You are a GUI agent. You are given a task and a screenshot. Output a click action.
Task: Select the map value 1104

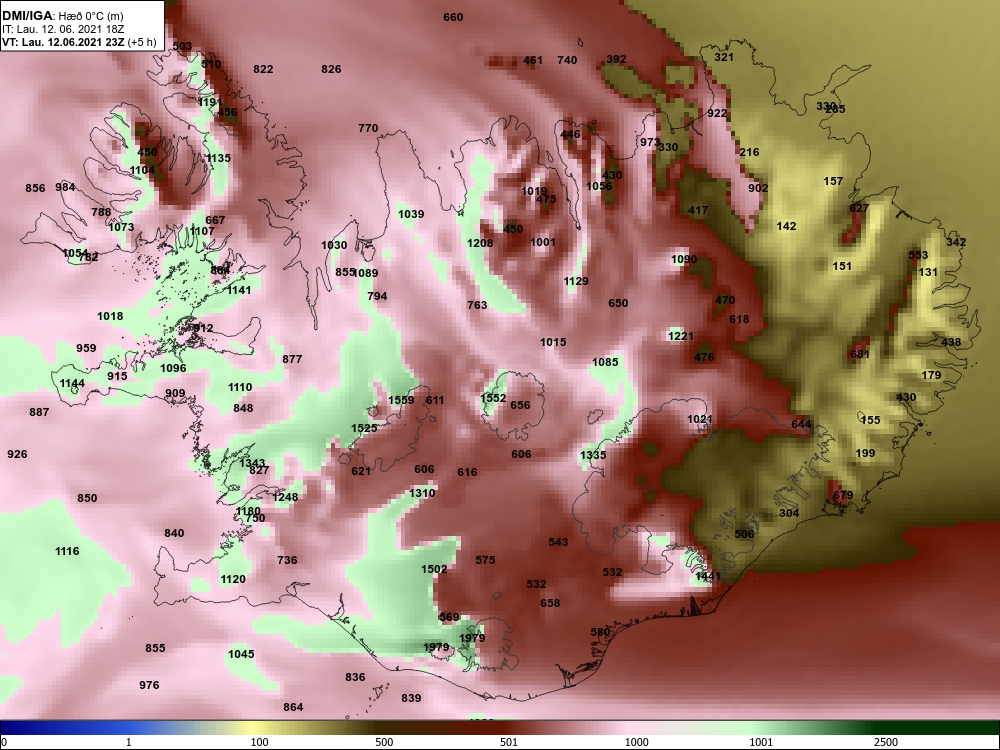[142, 170]
